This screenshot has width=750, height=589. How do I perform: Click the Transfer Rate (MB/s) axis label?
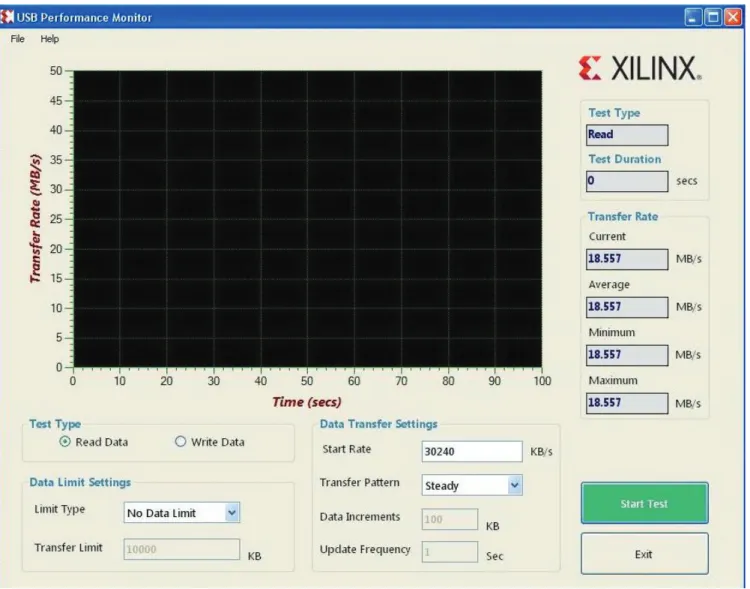pyautogui.click(x=36, y=219)
